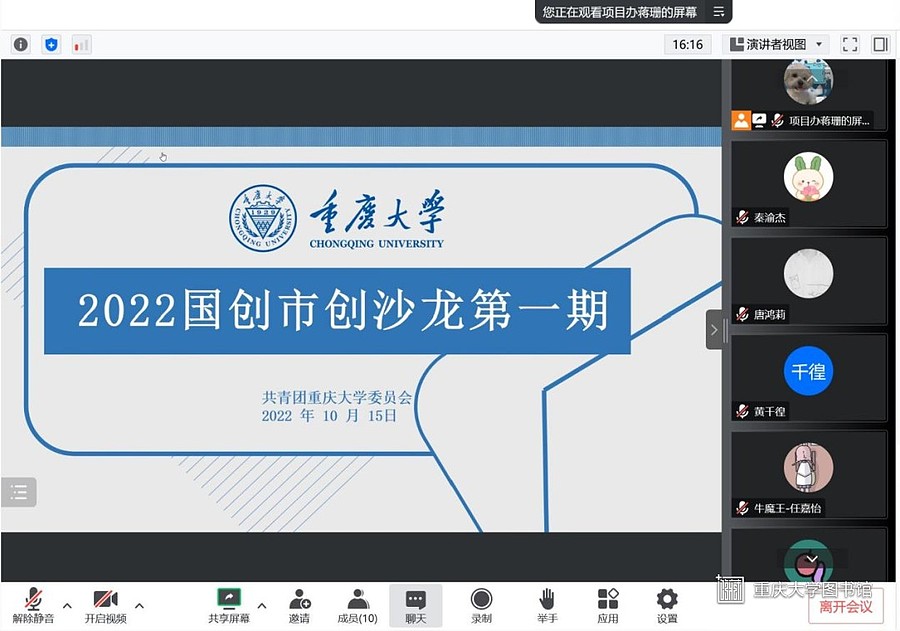Select 牛魔王-任嘉怡 participant tile

pyautogui.click(x=808, y=475)
